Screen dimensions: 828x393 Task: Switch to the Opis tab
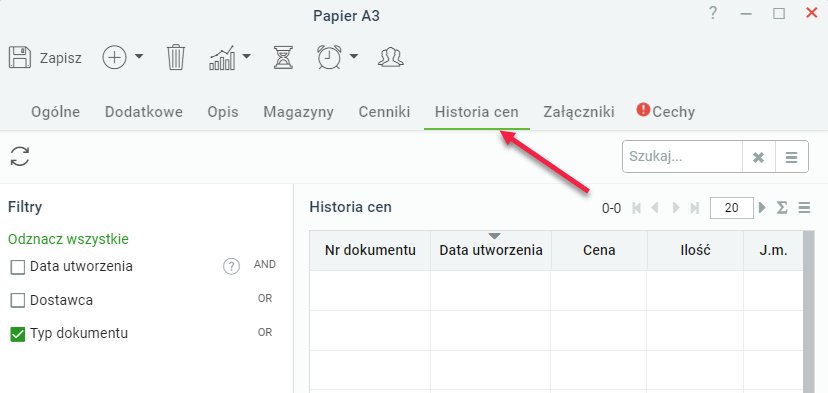coord(223,112)
